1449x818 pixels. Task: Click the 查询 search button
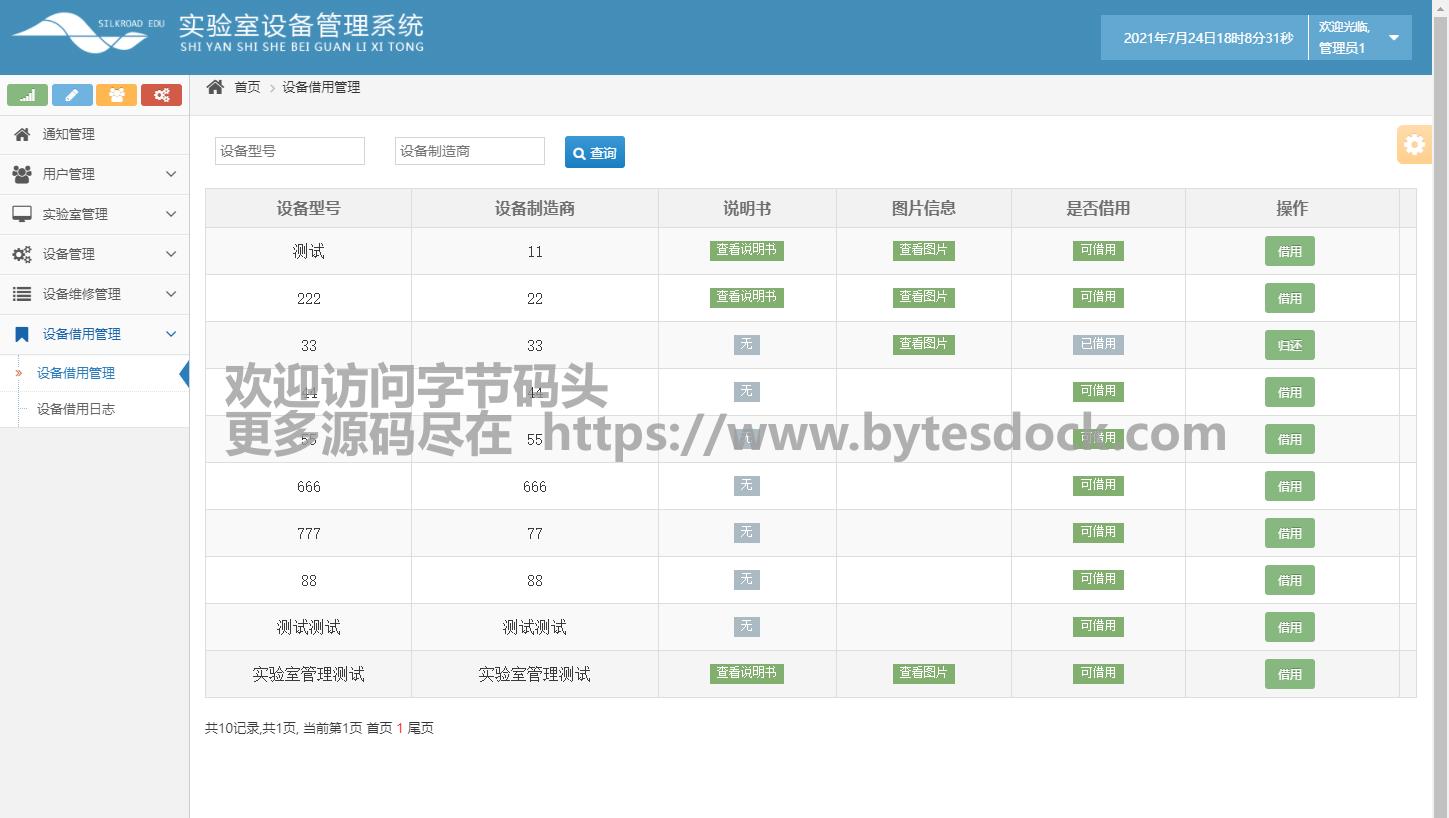click(594, 152)
